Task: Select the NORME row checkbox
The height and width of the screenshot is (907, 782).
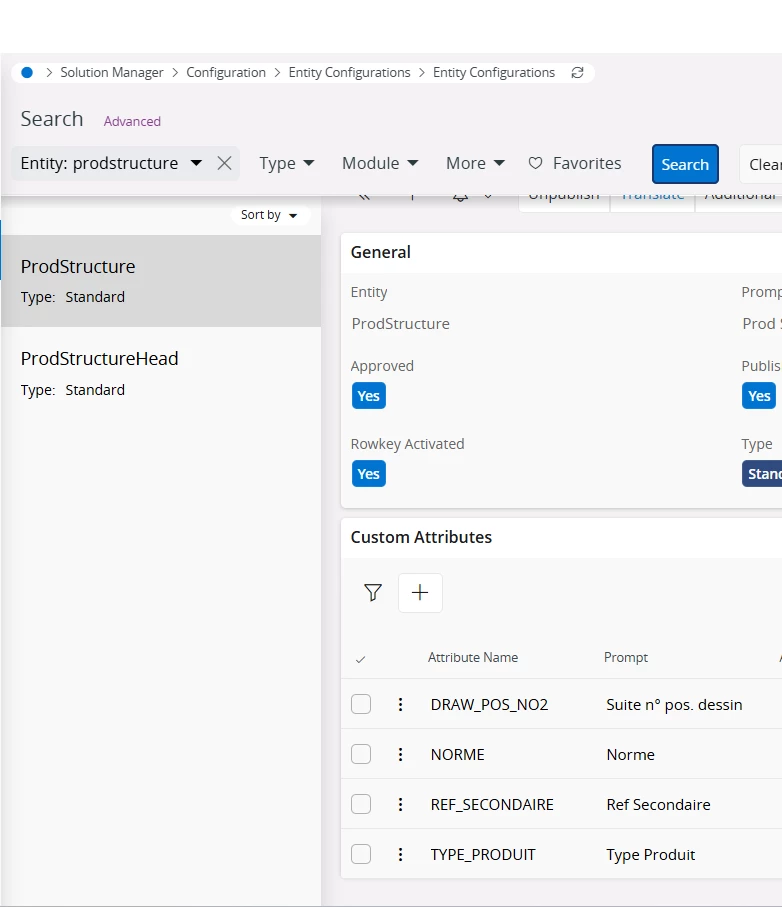Action: (x=361, y=755)
